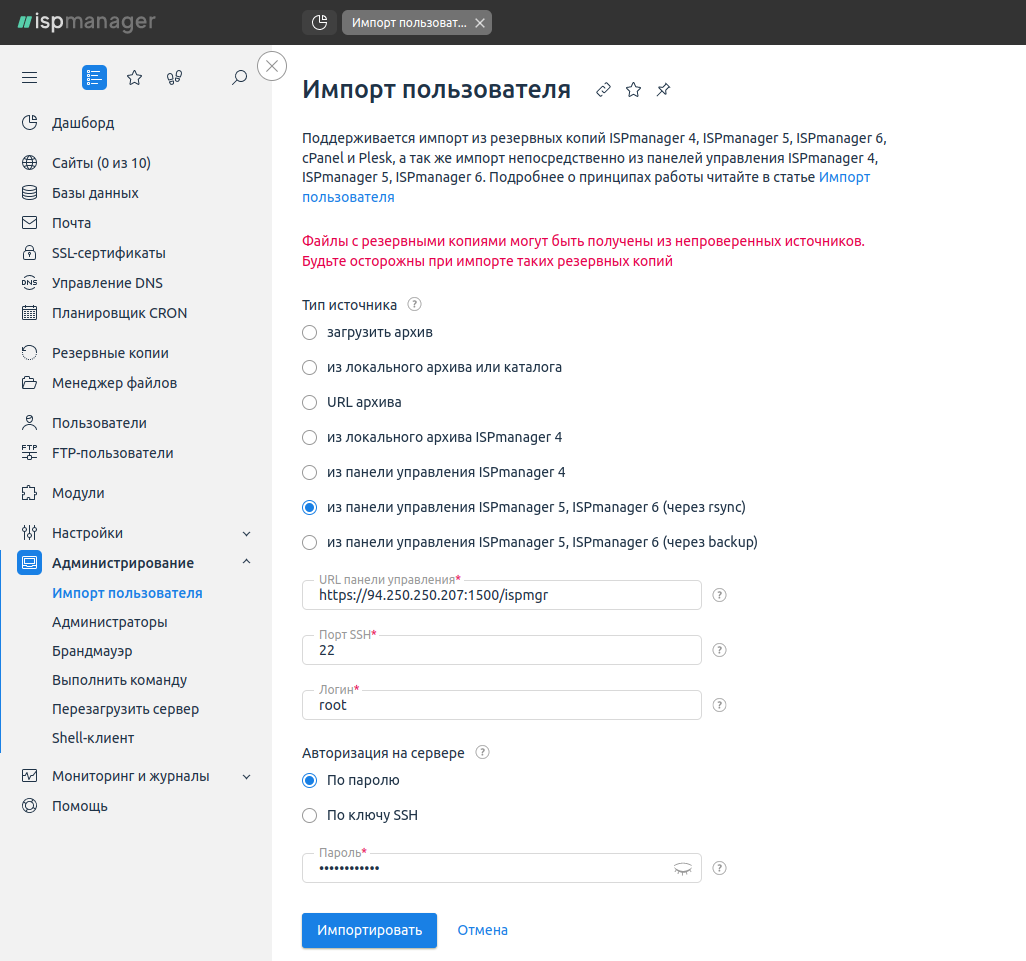Image resolution: width=1026 pixels, height=961 pixels.
Task: Click the Почта envelope icon
Action: coord(29,222)
